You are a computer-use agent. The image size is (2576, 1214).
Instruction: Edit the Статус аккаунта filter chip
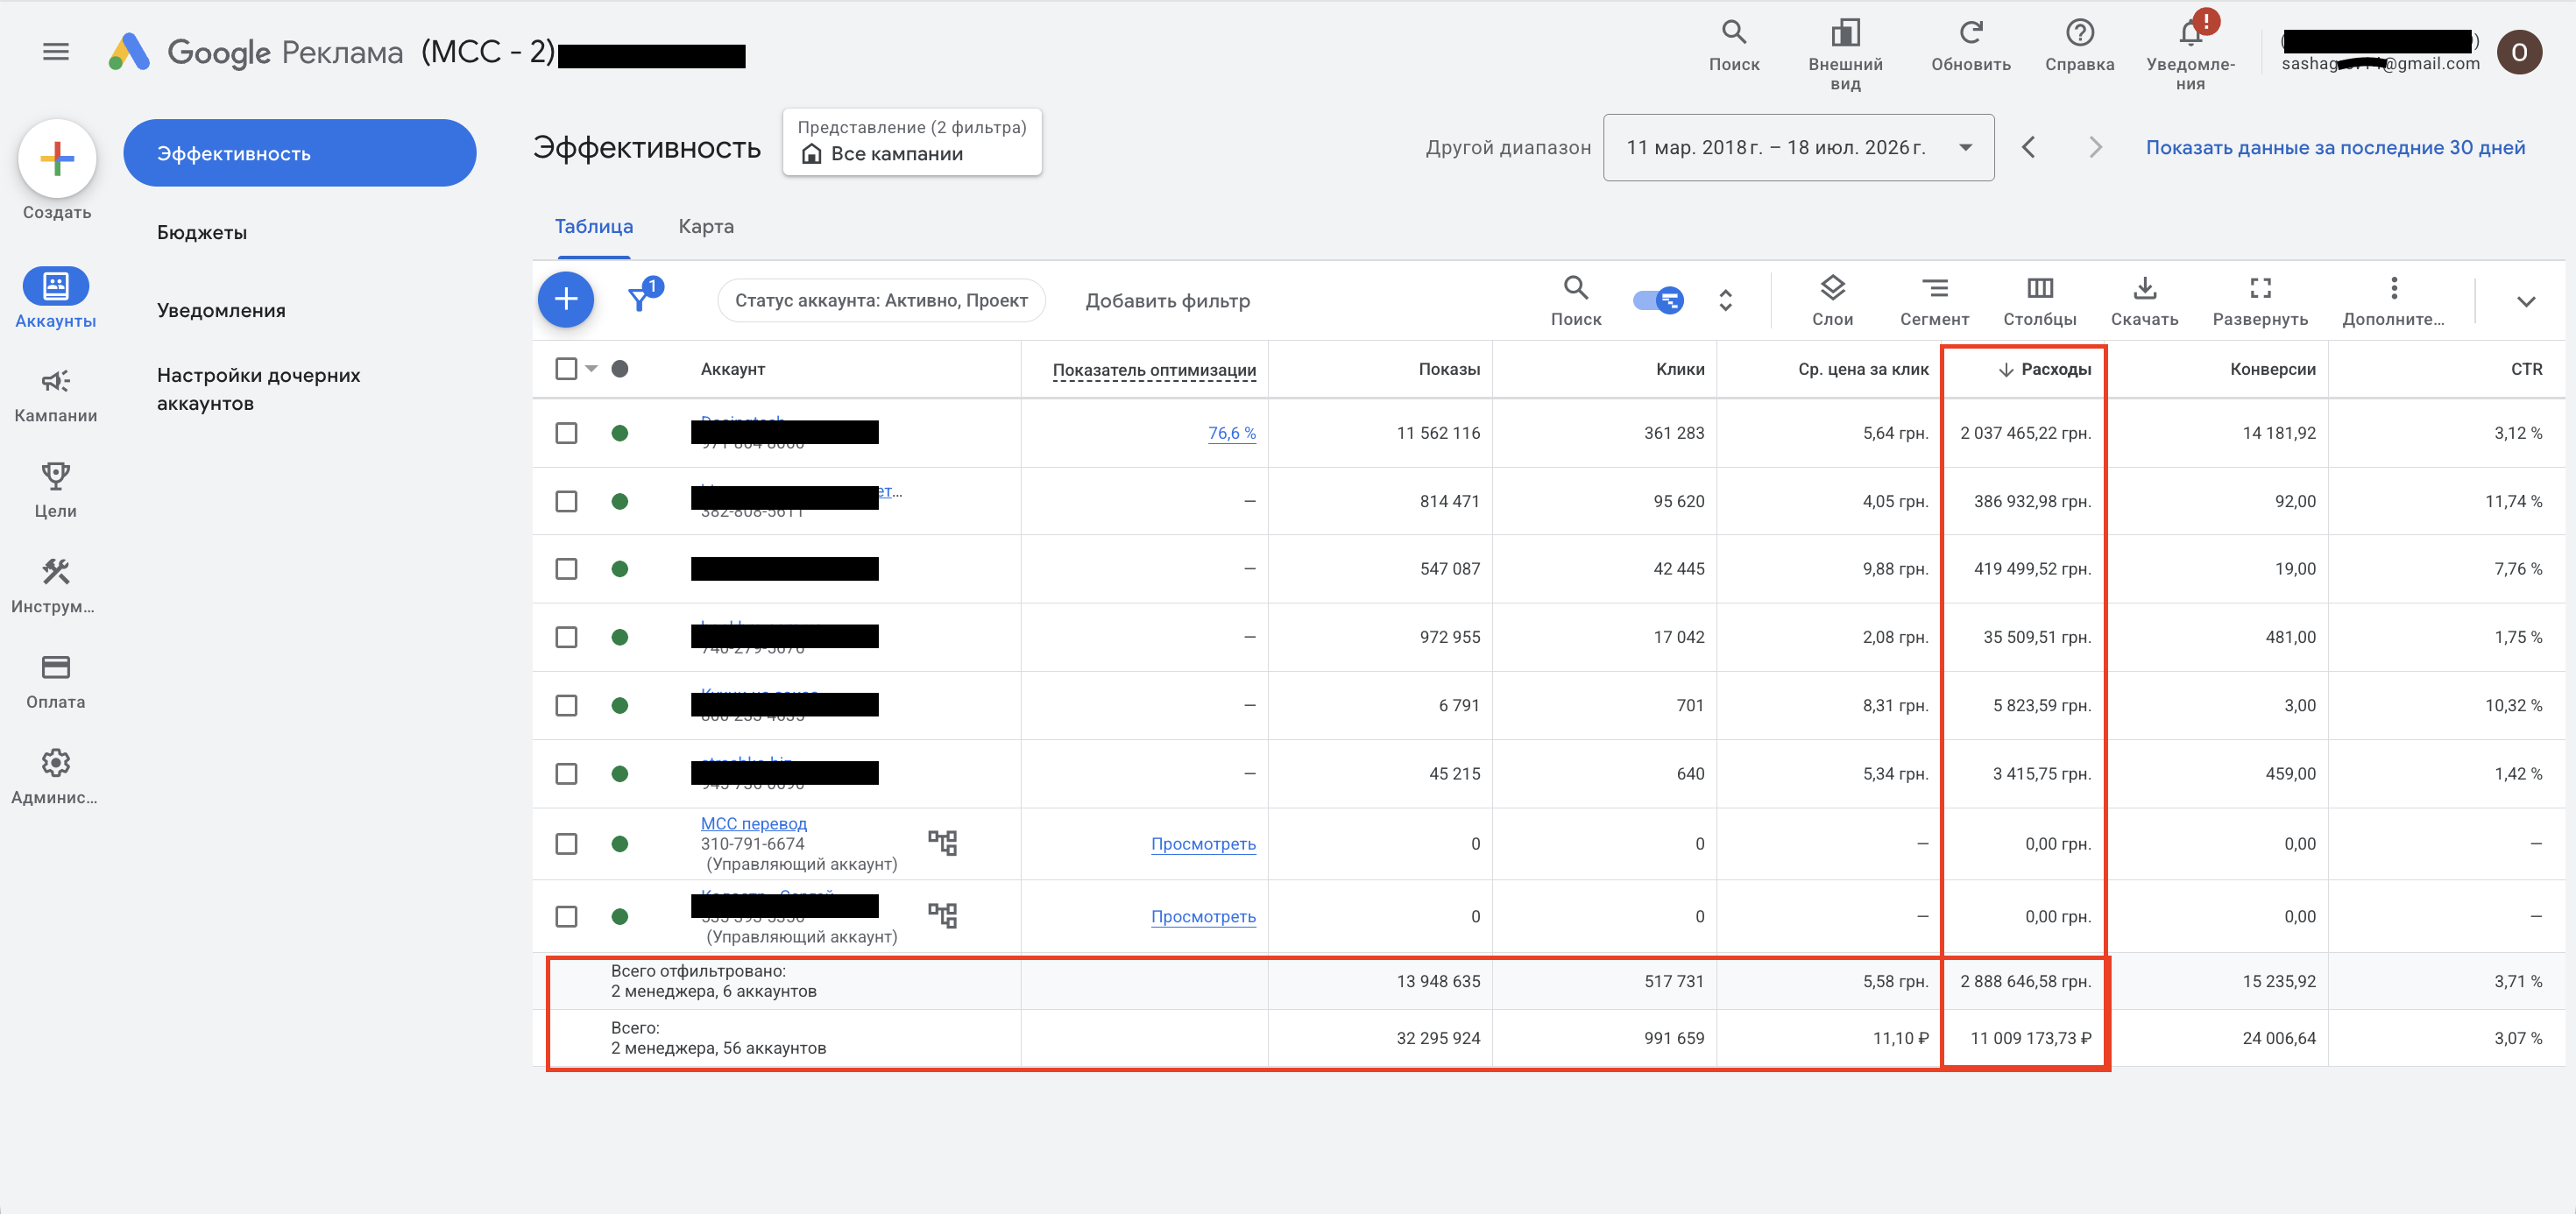881,300
